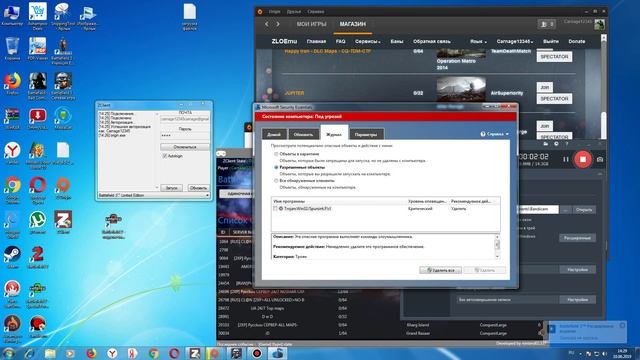This screenshot has height=360, width=640.
Task: Open the uTorrent desktop shortcut
Action: point(38,222)
